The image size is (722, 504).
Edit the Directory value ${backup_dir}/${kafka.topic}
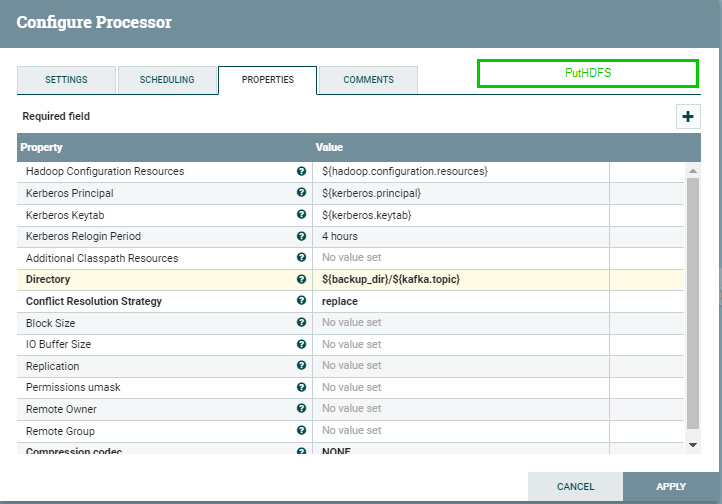(460, 279)
